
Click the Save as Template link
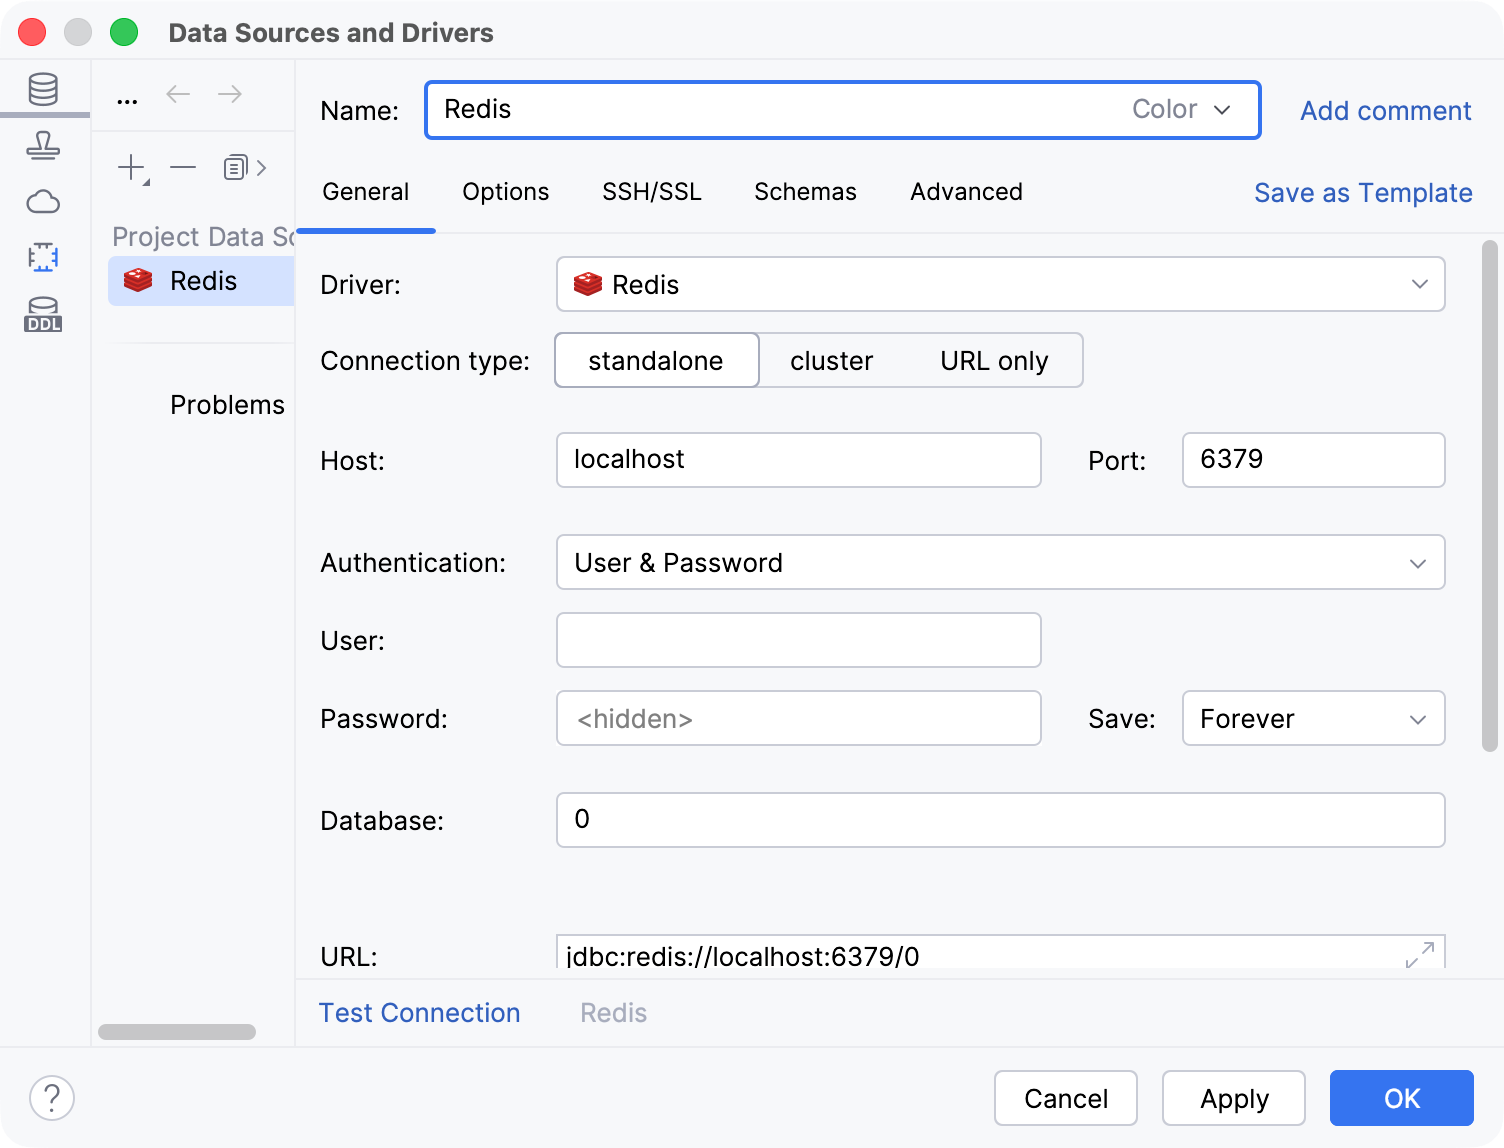click(1363, 193)
